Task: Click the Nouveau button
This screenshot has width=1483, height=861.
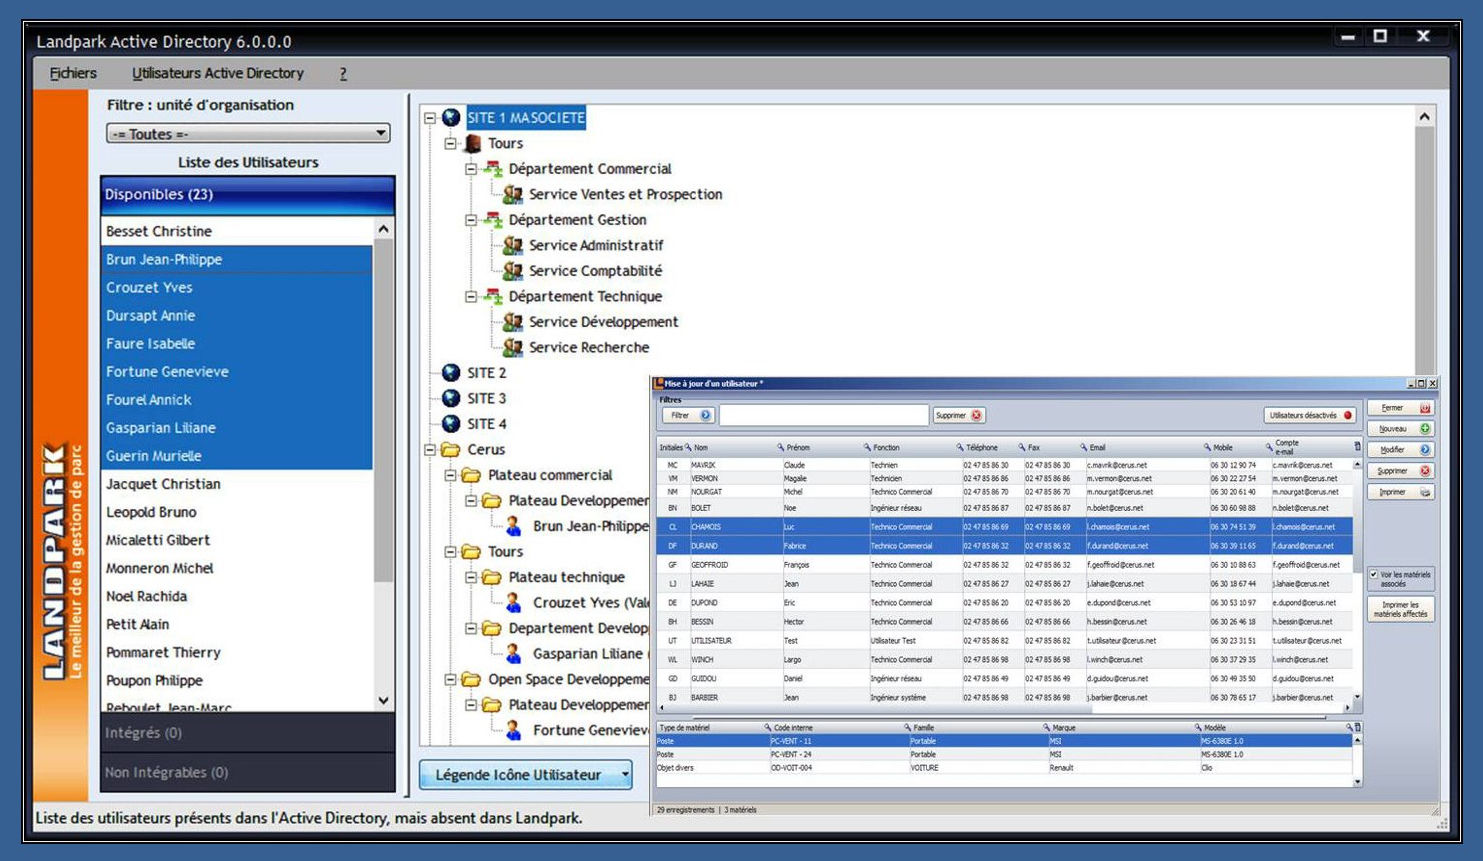Action: [x=1400, y=429]
